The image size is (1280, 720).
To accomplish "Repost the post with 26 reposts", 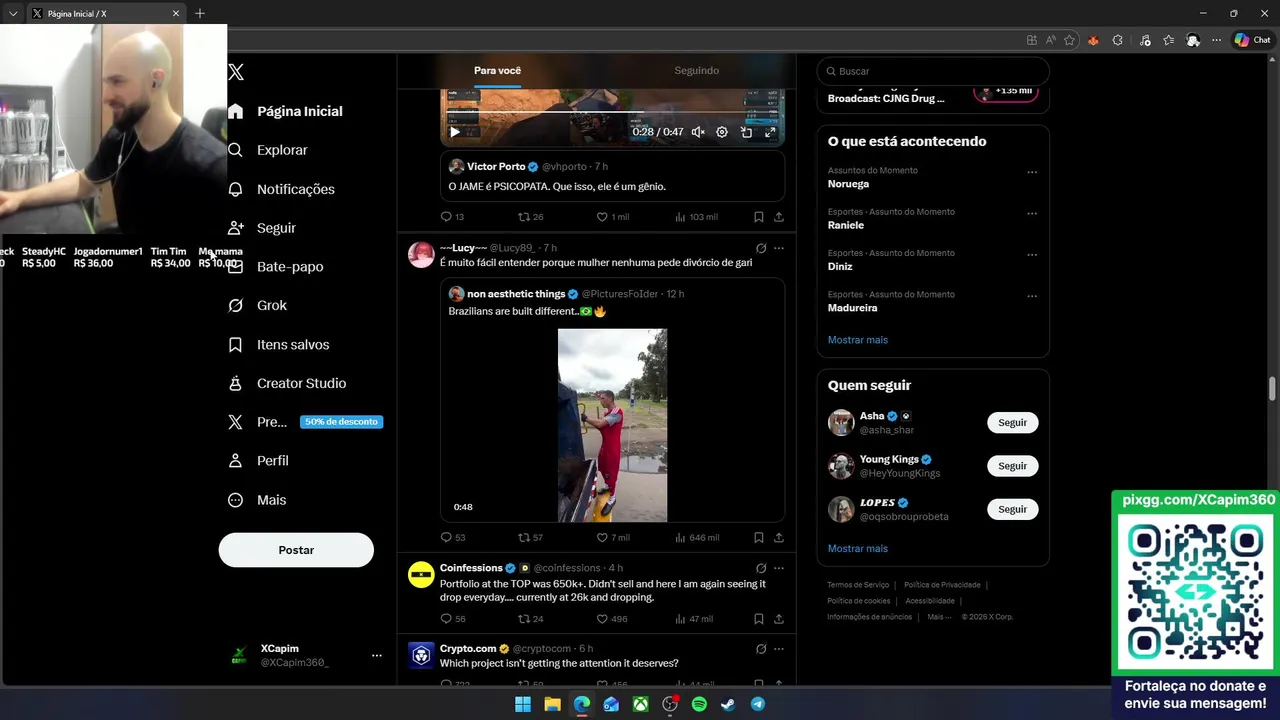I will tap(530, 216).
